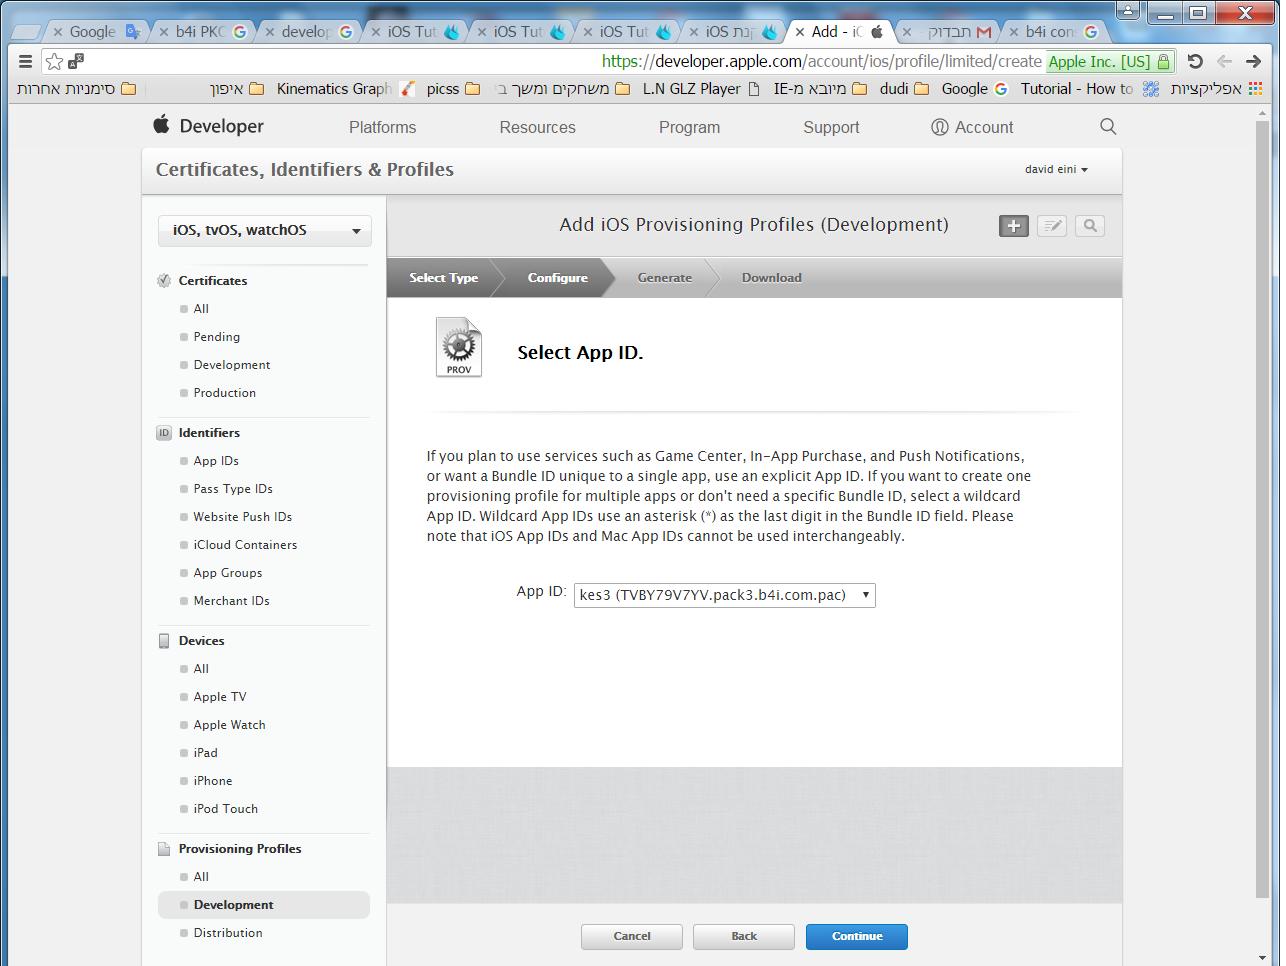Open the App ID selection dropdown
The image size is (1286, 966).
pos(724,595)
